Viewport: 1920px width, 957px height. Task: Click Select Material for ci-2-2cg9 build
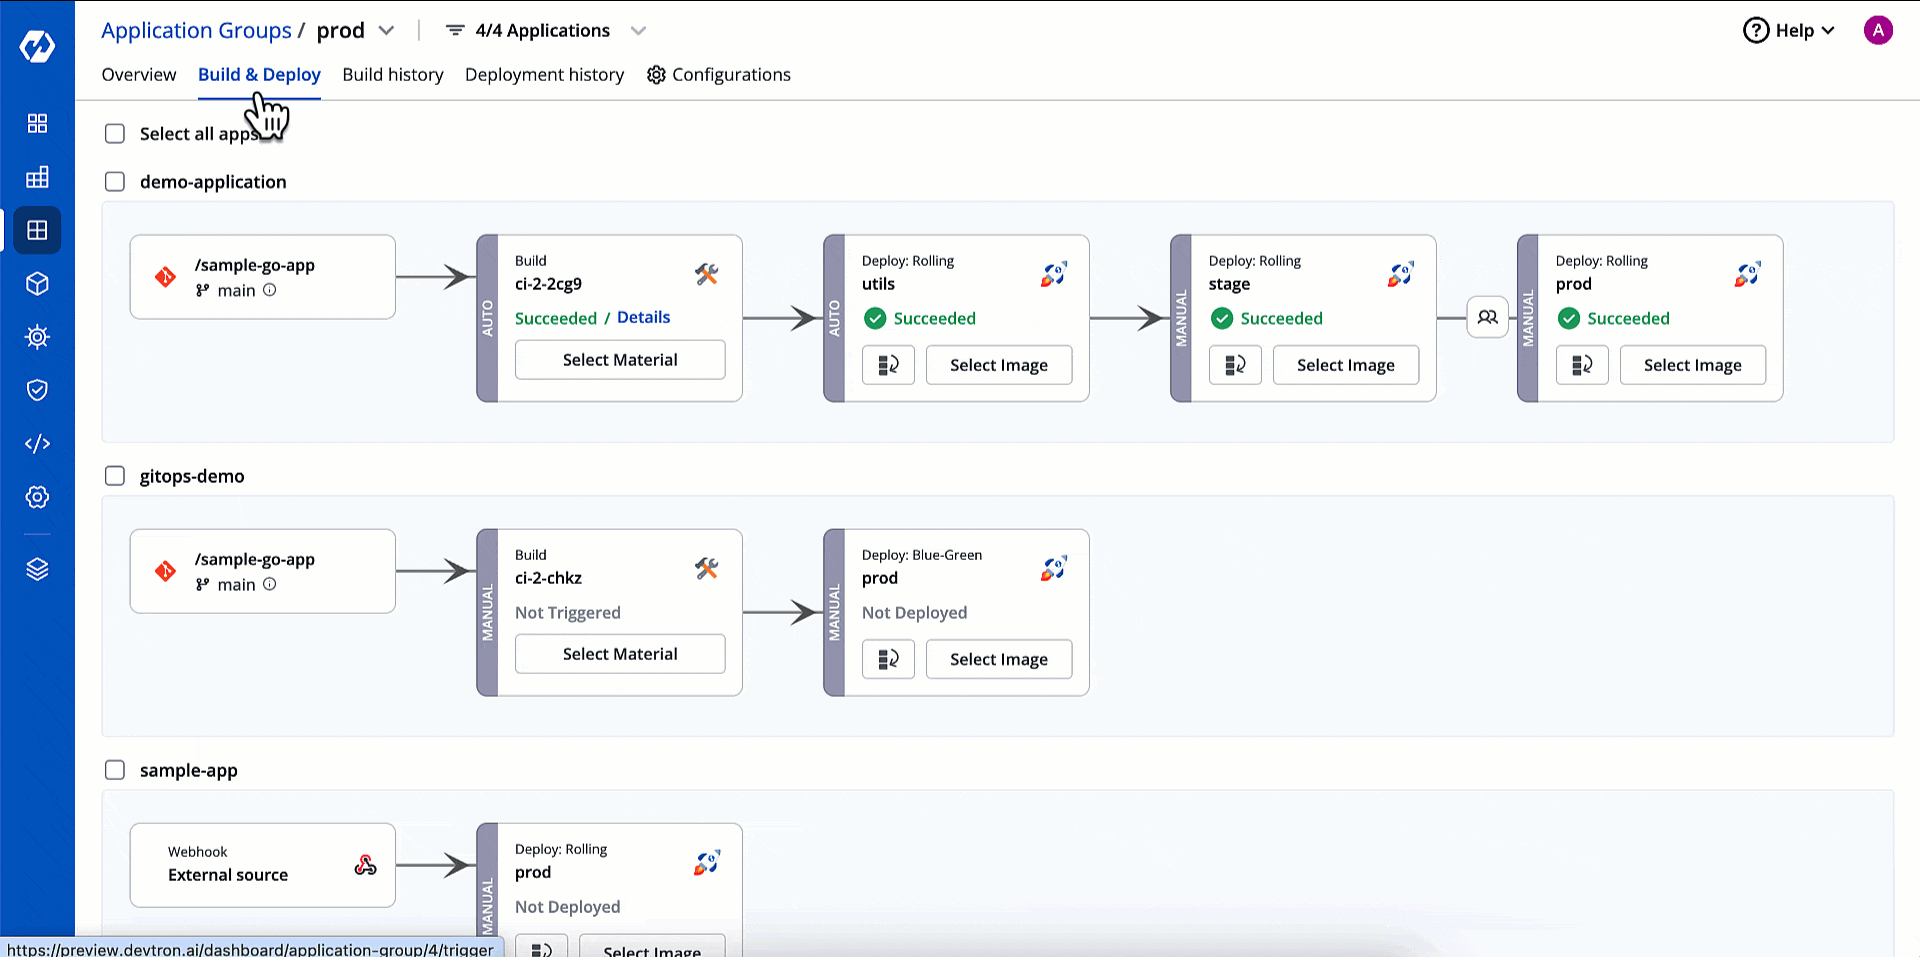tap(620, 360)
